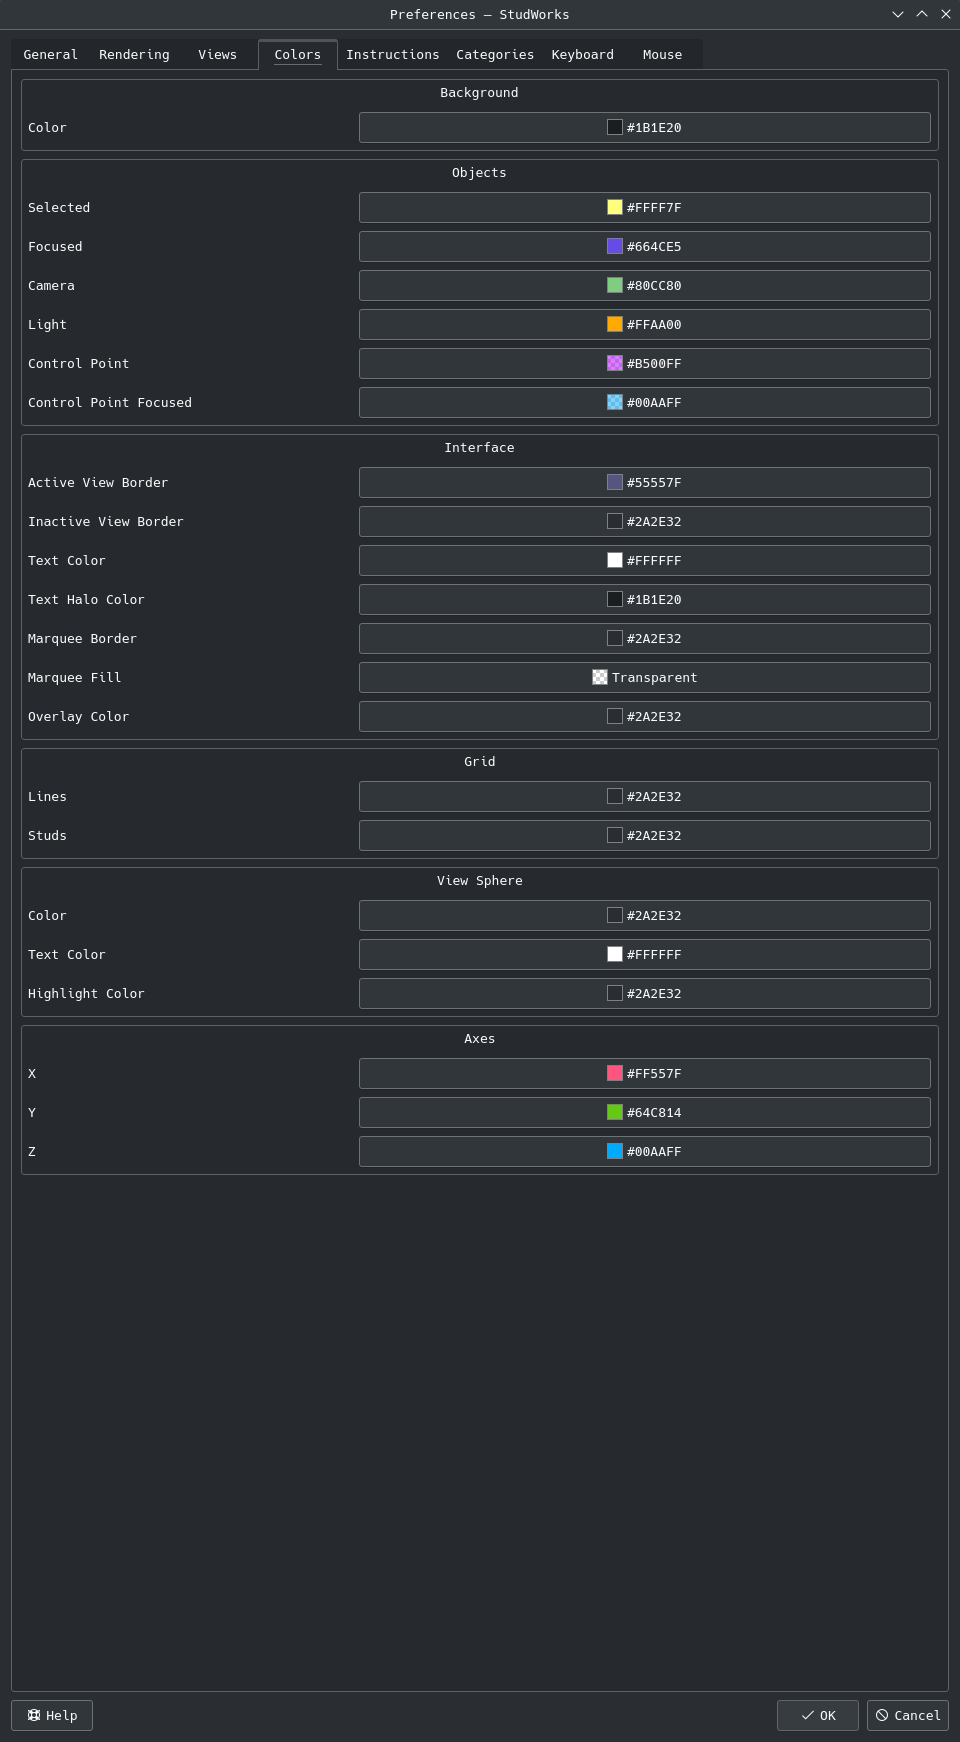Change the Focused object color #664CE5
This screenshot has height=1742, width=960.
click(645, 247)
